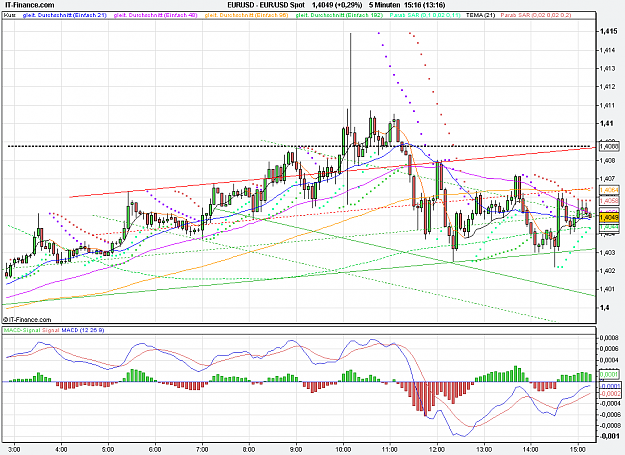This screenshot has width=625, height=455.
Task: Click green gleit. Durchschnitt (Einfach 192) legend
Action: 339,15
